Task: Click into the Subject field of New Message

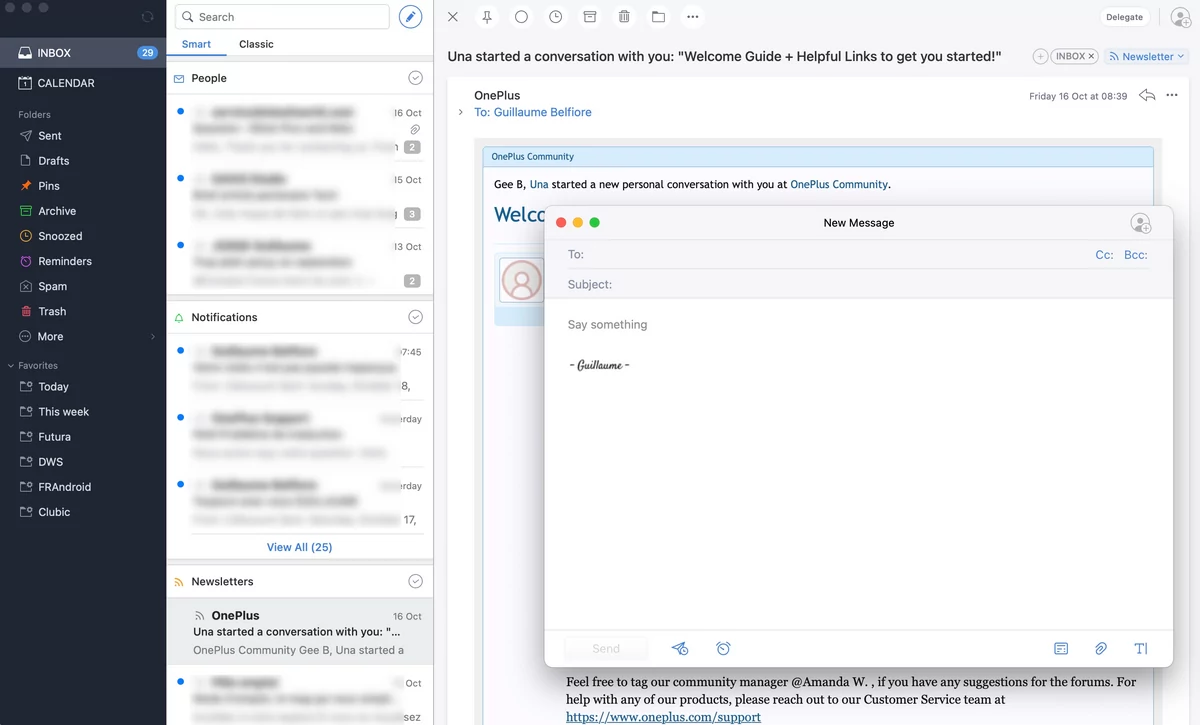Action: coord(858,284)
